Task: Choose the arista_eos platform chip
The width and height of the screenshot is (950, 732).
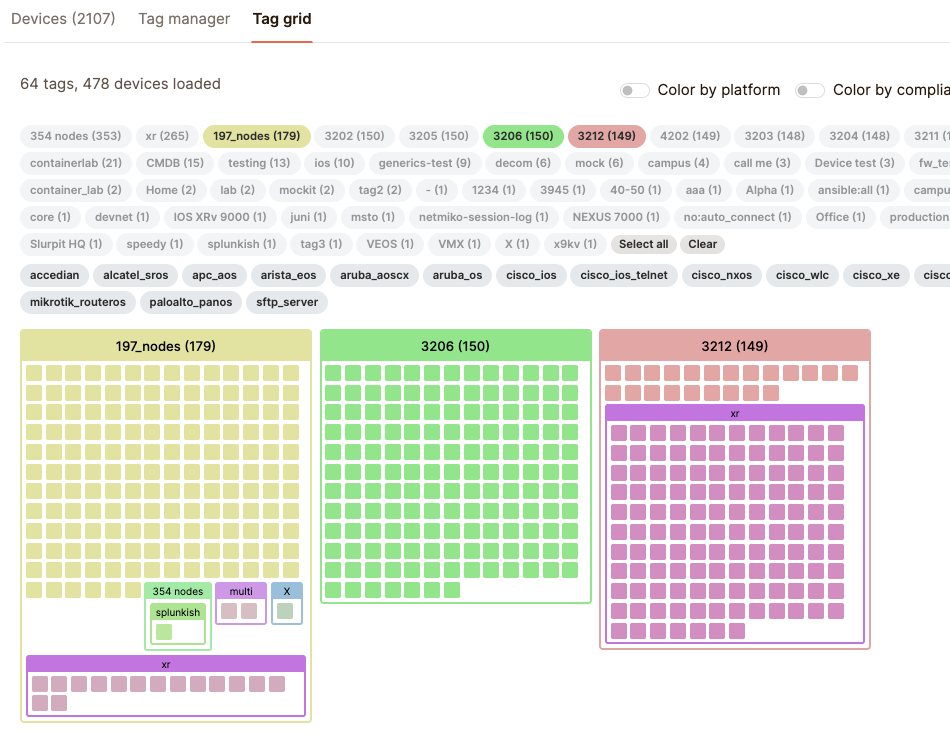Action: pyautogui.click(x=288, y=275)
